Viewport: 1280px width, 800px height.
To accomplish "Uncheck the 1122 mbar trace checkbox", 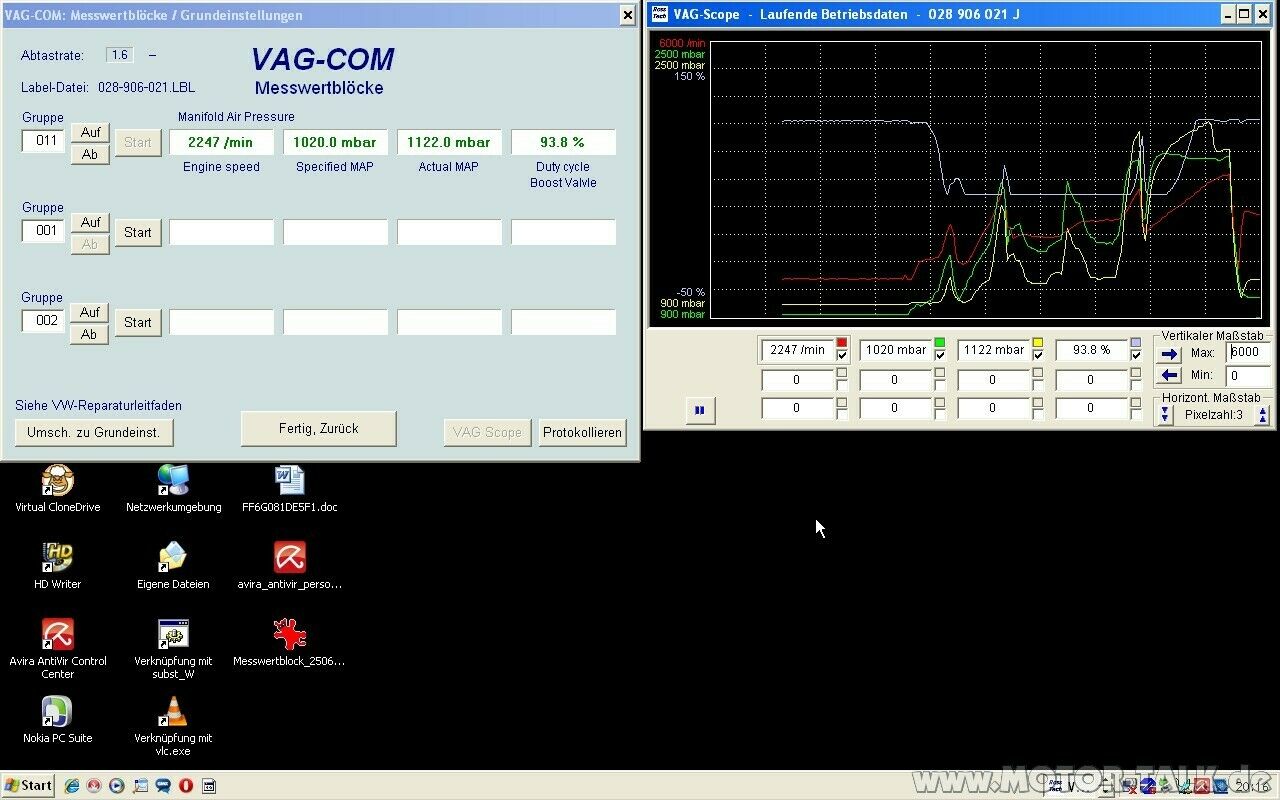I will (x=1038, y=356).
